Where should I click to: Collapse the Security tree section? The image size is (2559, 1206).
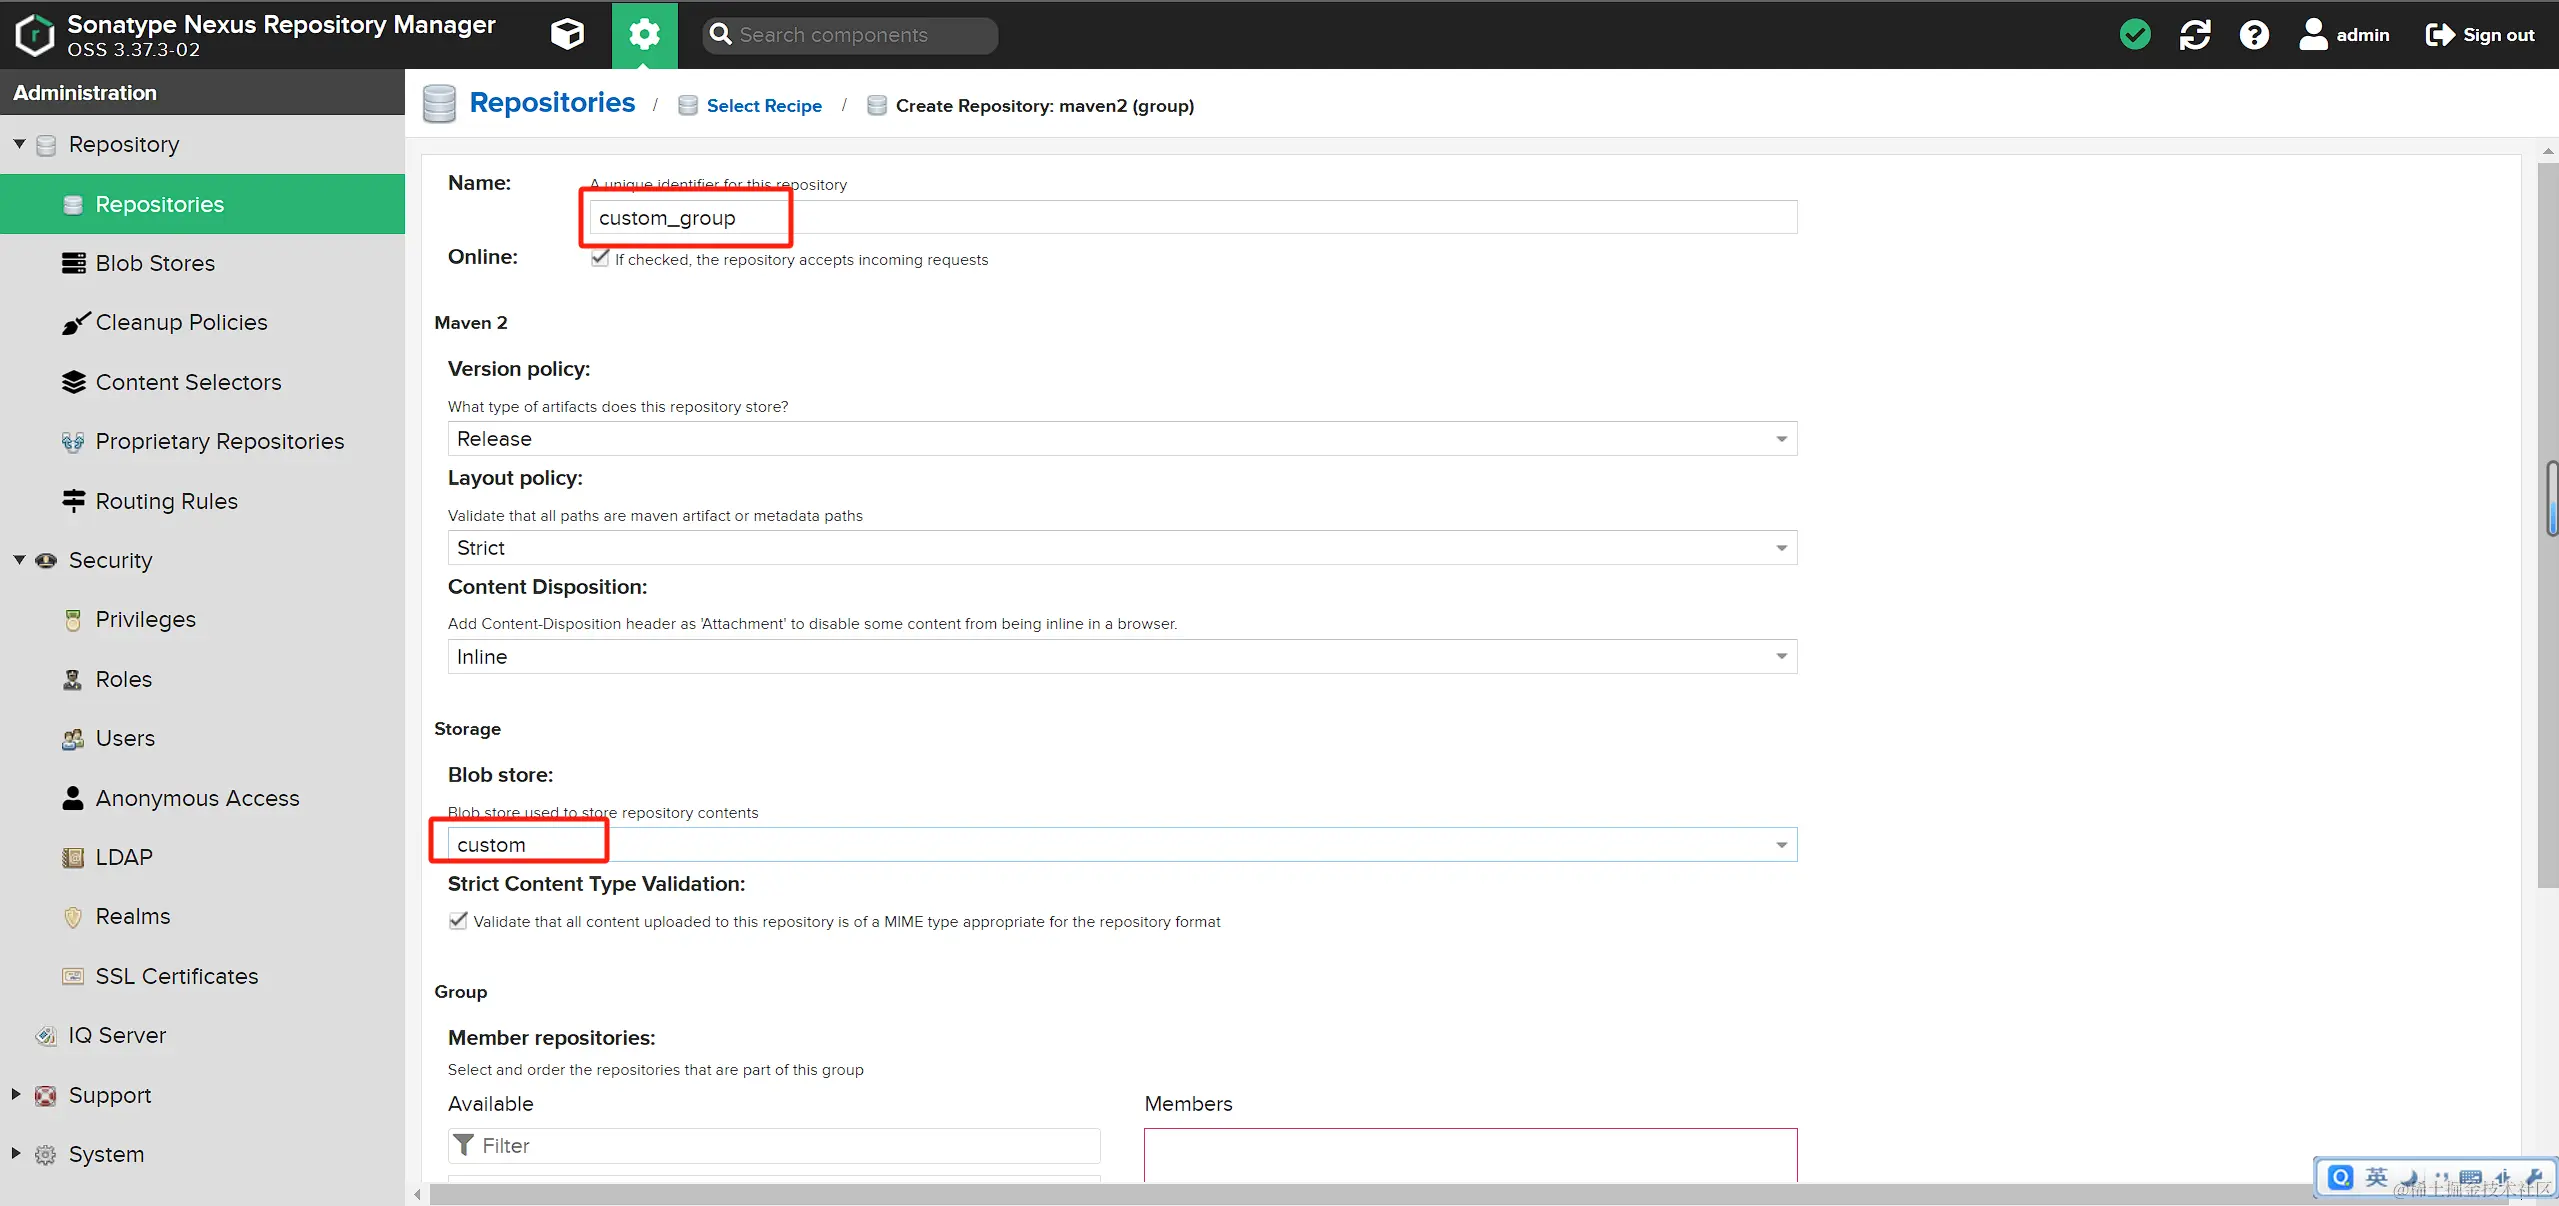pyautogui.click(x=19, y=560)
